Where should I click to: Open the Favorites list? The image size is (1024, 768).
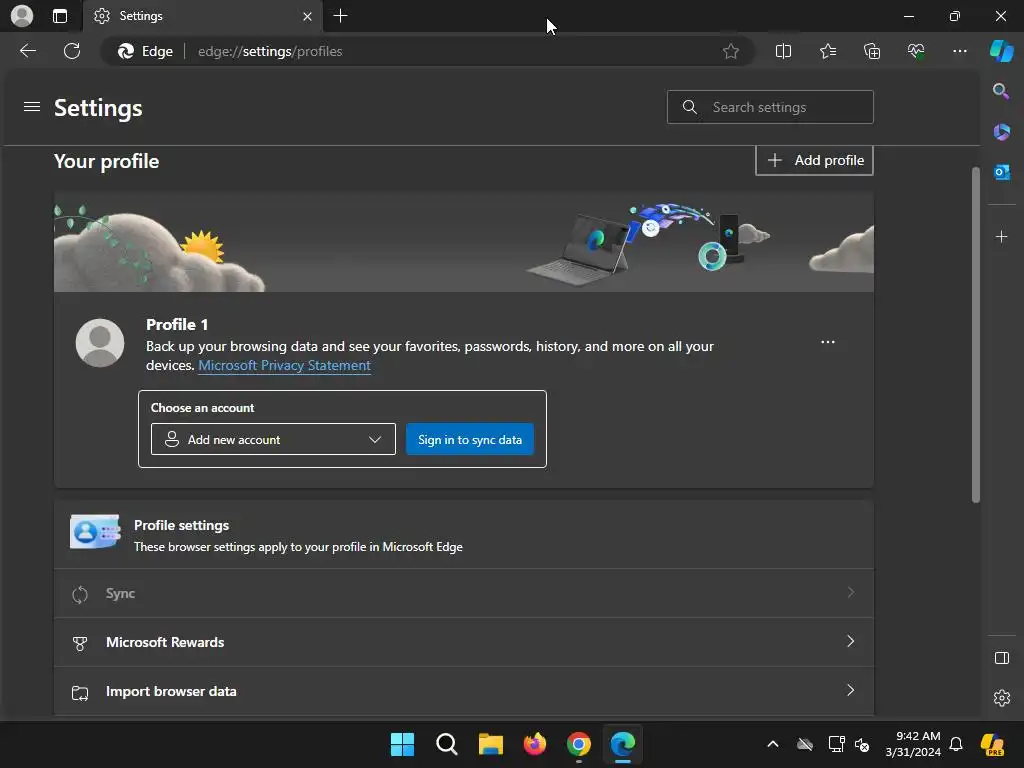(x=827, y=51)
